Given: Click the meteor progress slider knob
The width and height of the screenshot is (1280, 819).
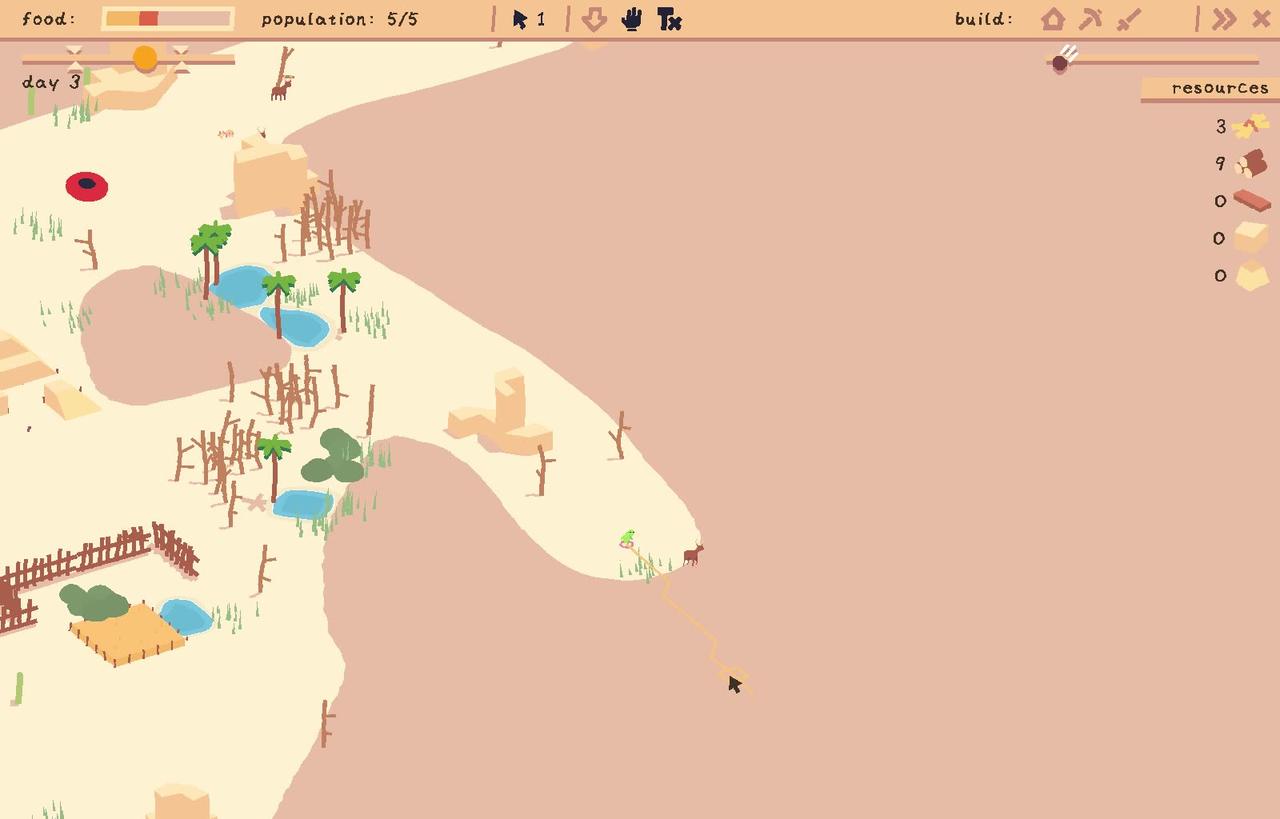Looking at the screenshot, I should pos(1061,60).
